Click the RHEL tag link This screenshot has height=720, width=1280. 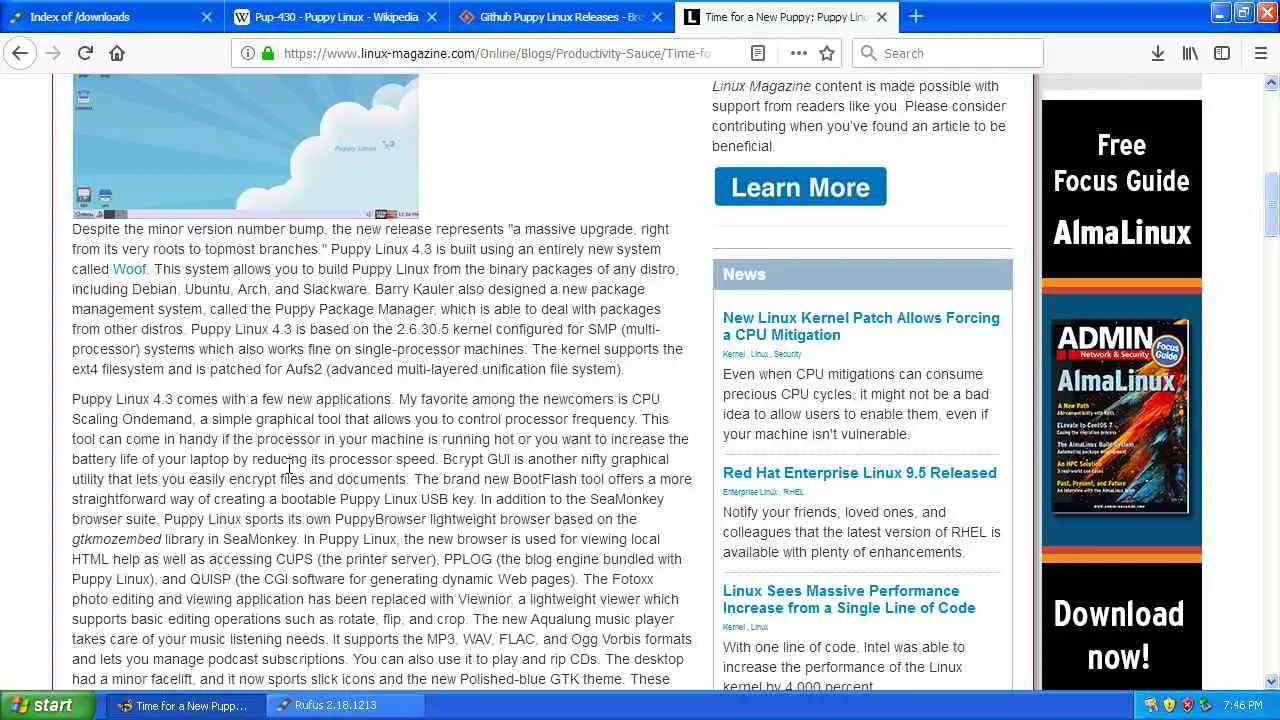pyautogui.click(x=794, y=492)
